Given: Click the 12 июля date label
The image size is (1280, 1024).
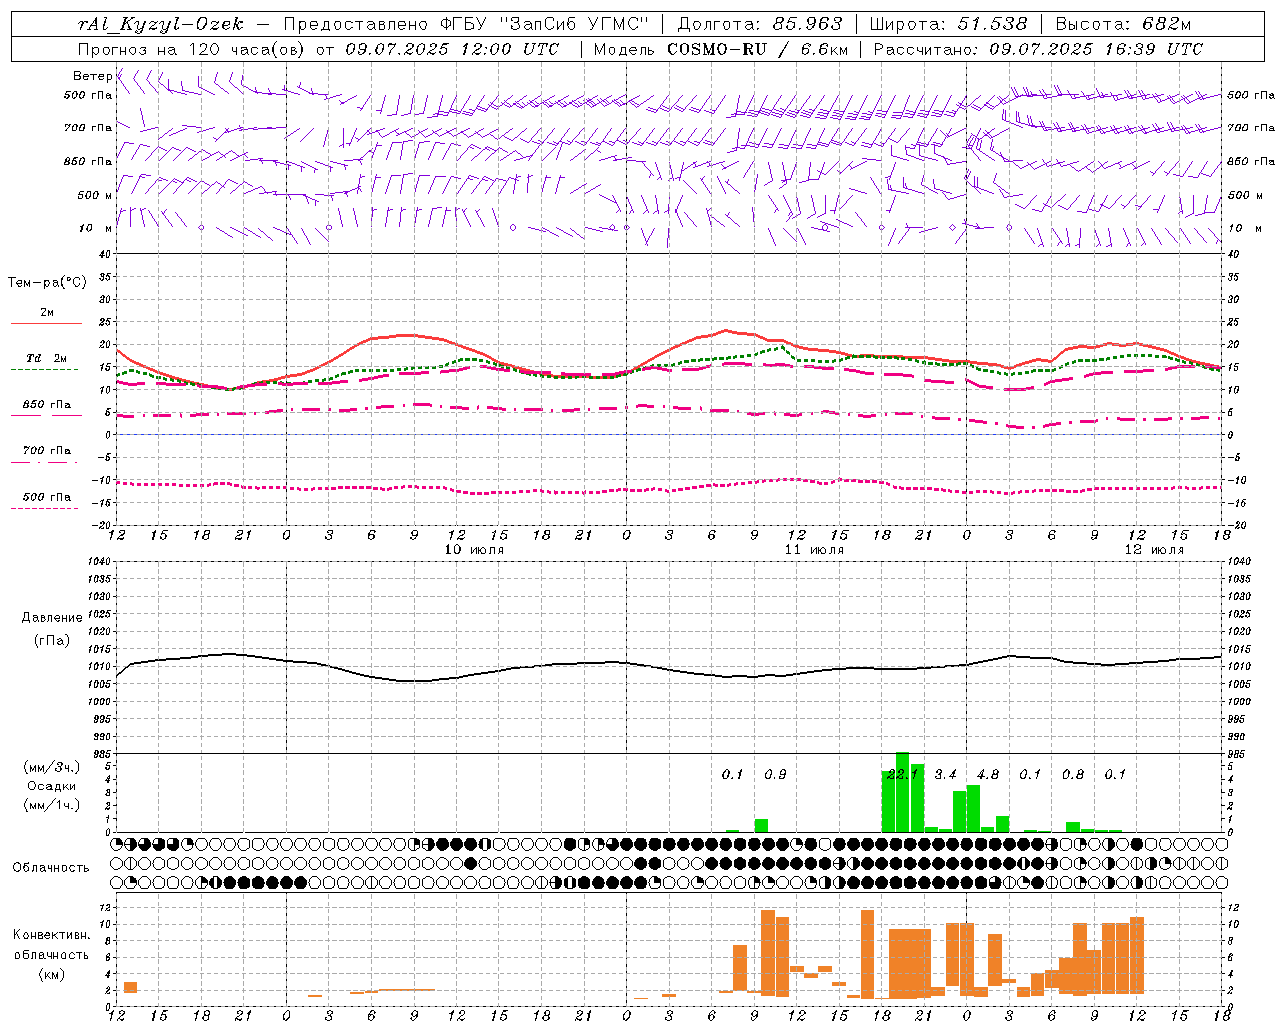Looking at the screenshot, I should tap(1154, 550).
